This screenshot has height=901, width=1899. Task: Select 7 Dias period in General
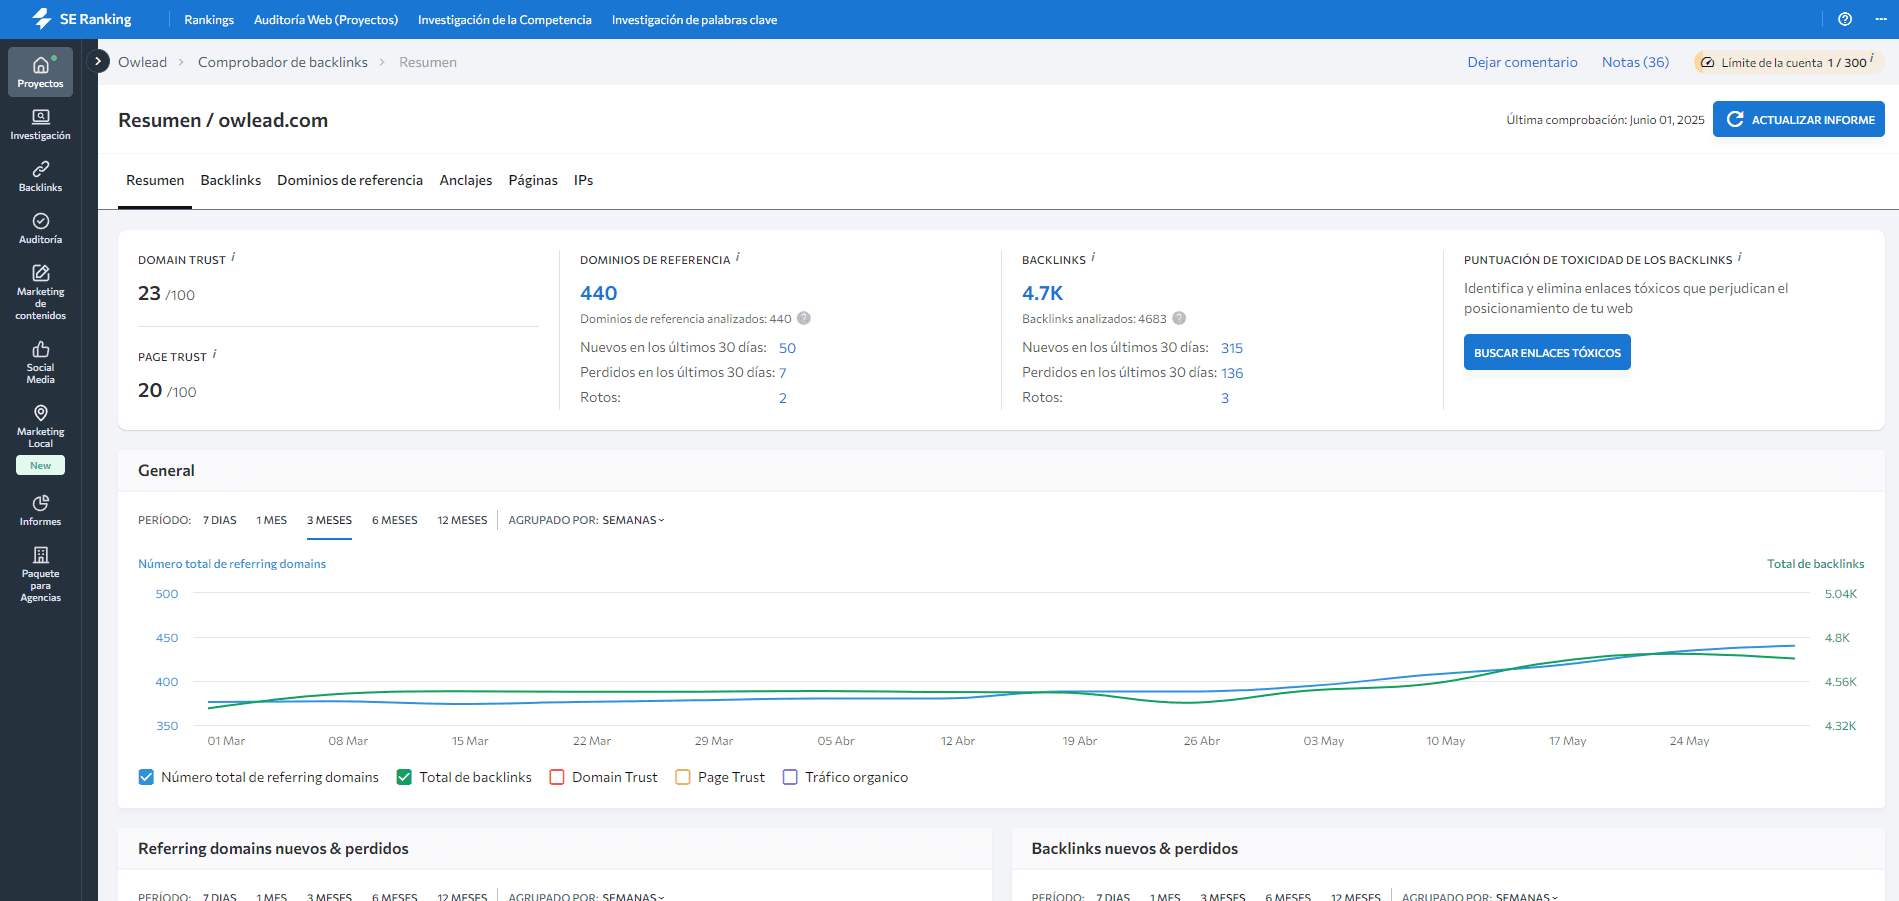click(220, 520)
